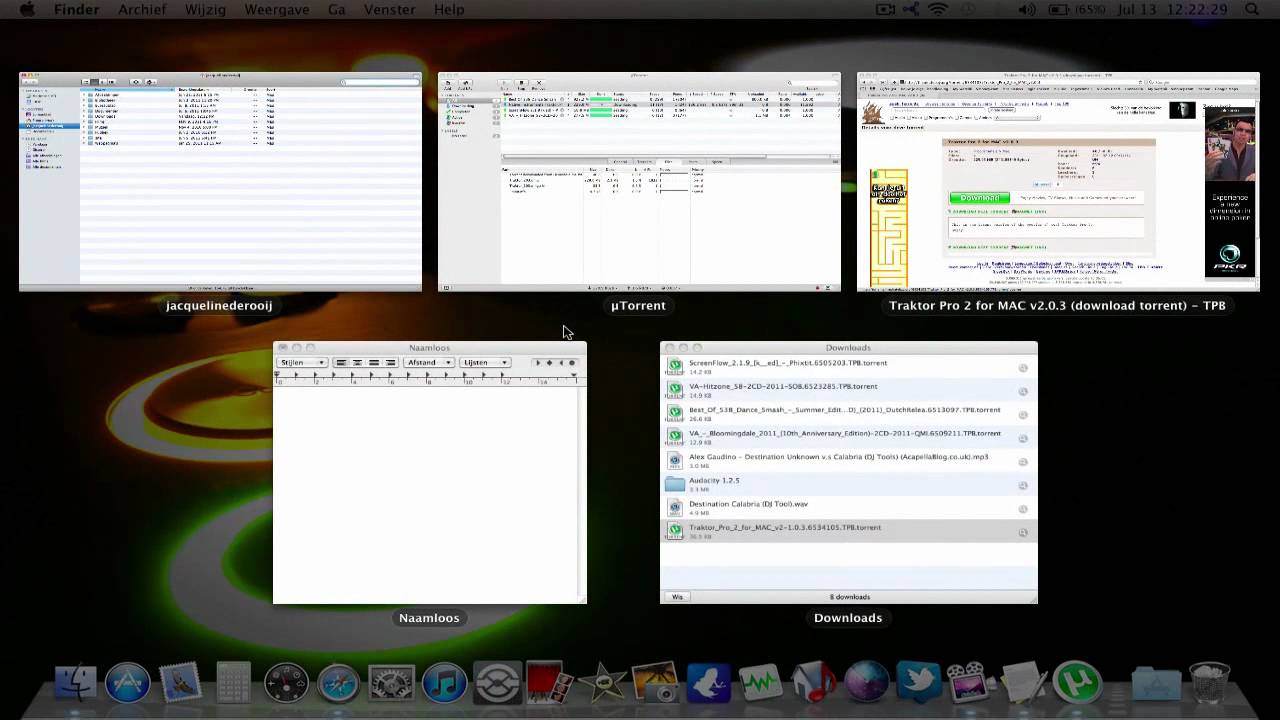The image size is (1280, 720).
Task: Click magnifier beside Destination Calabria wav
Action: click(x=1023, y=509)
